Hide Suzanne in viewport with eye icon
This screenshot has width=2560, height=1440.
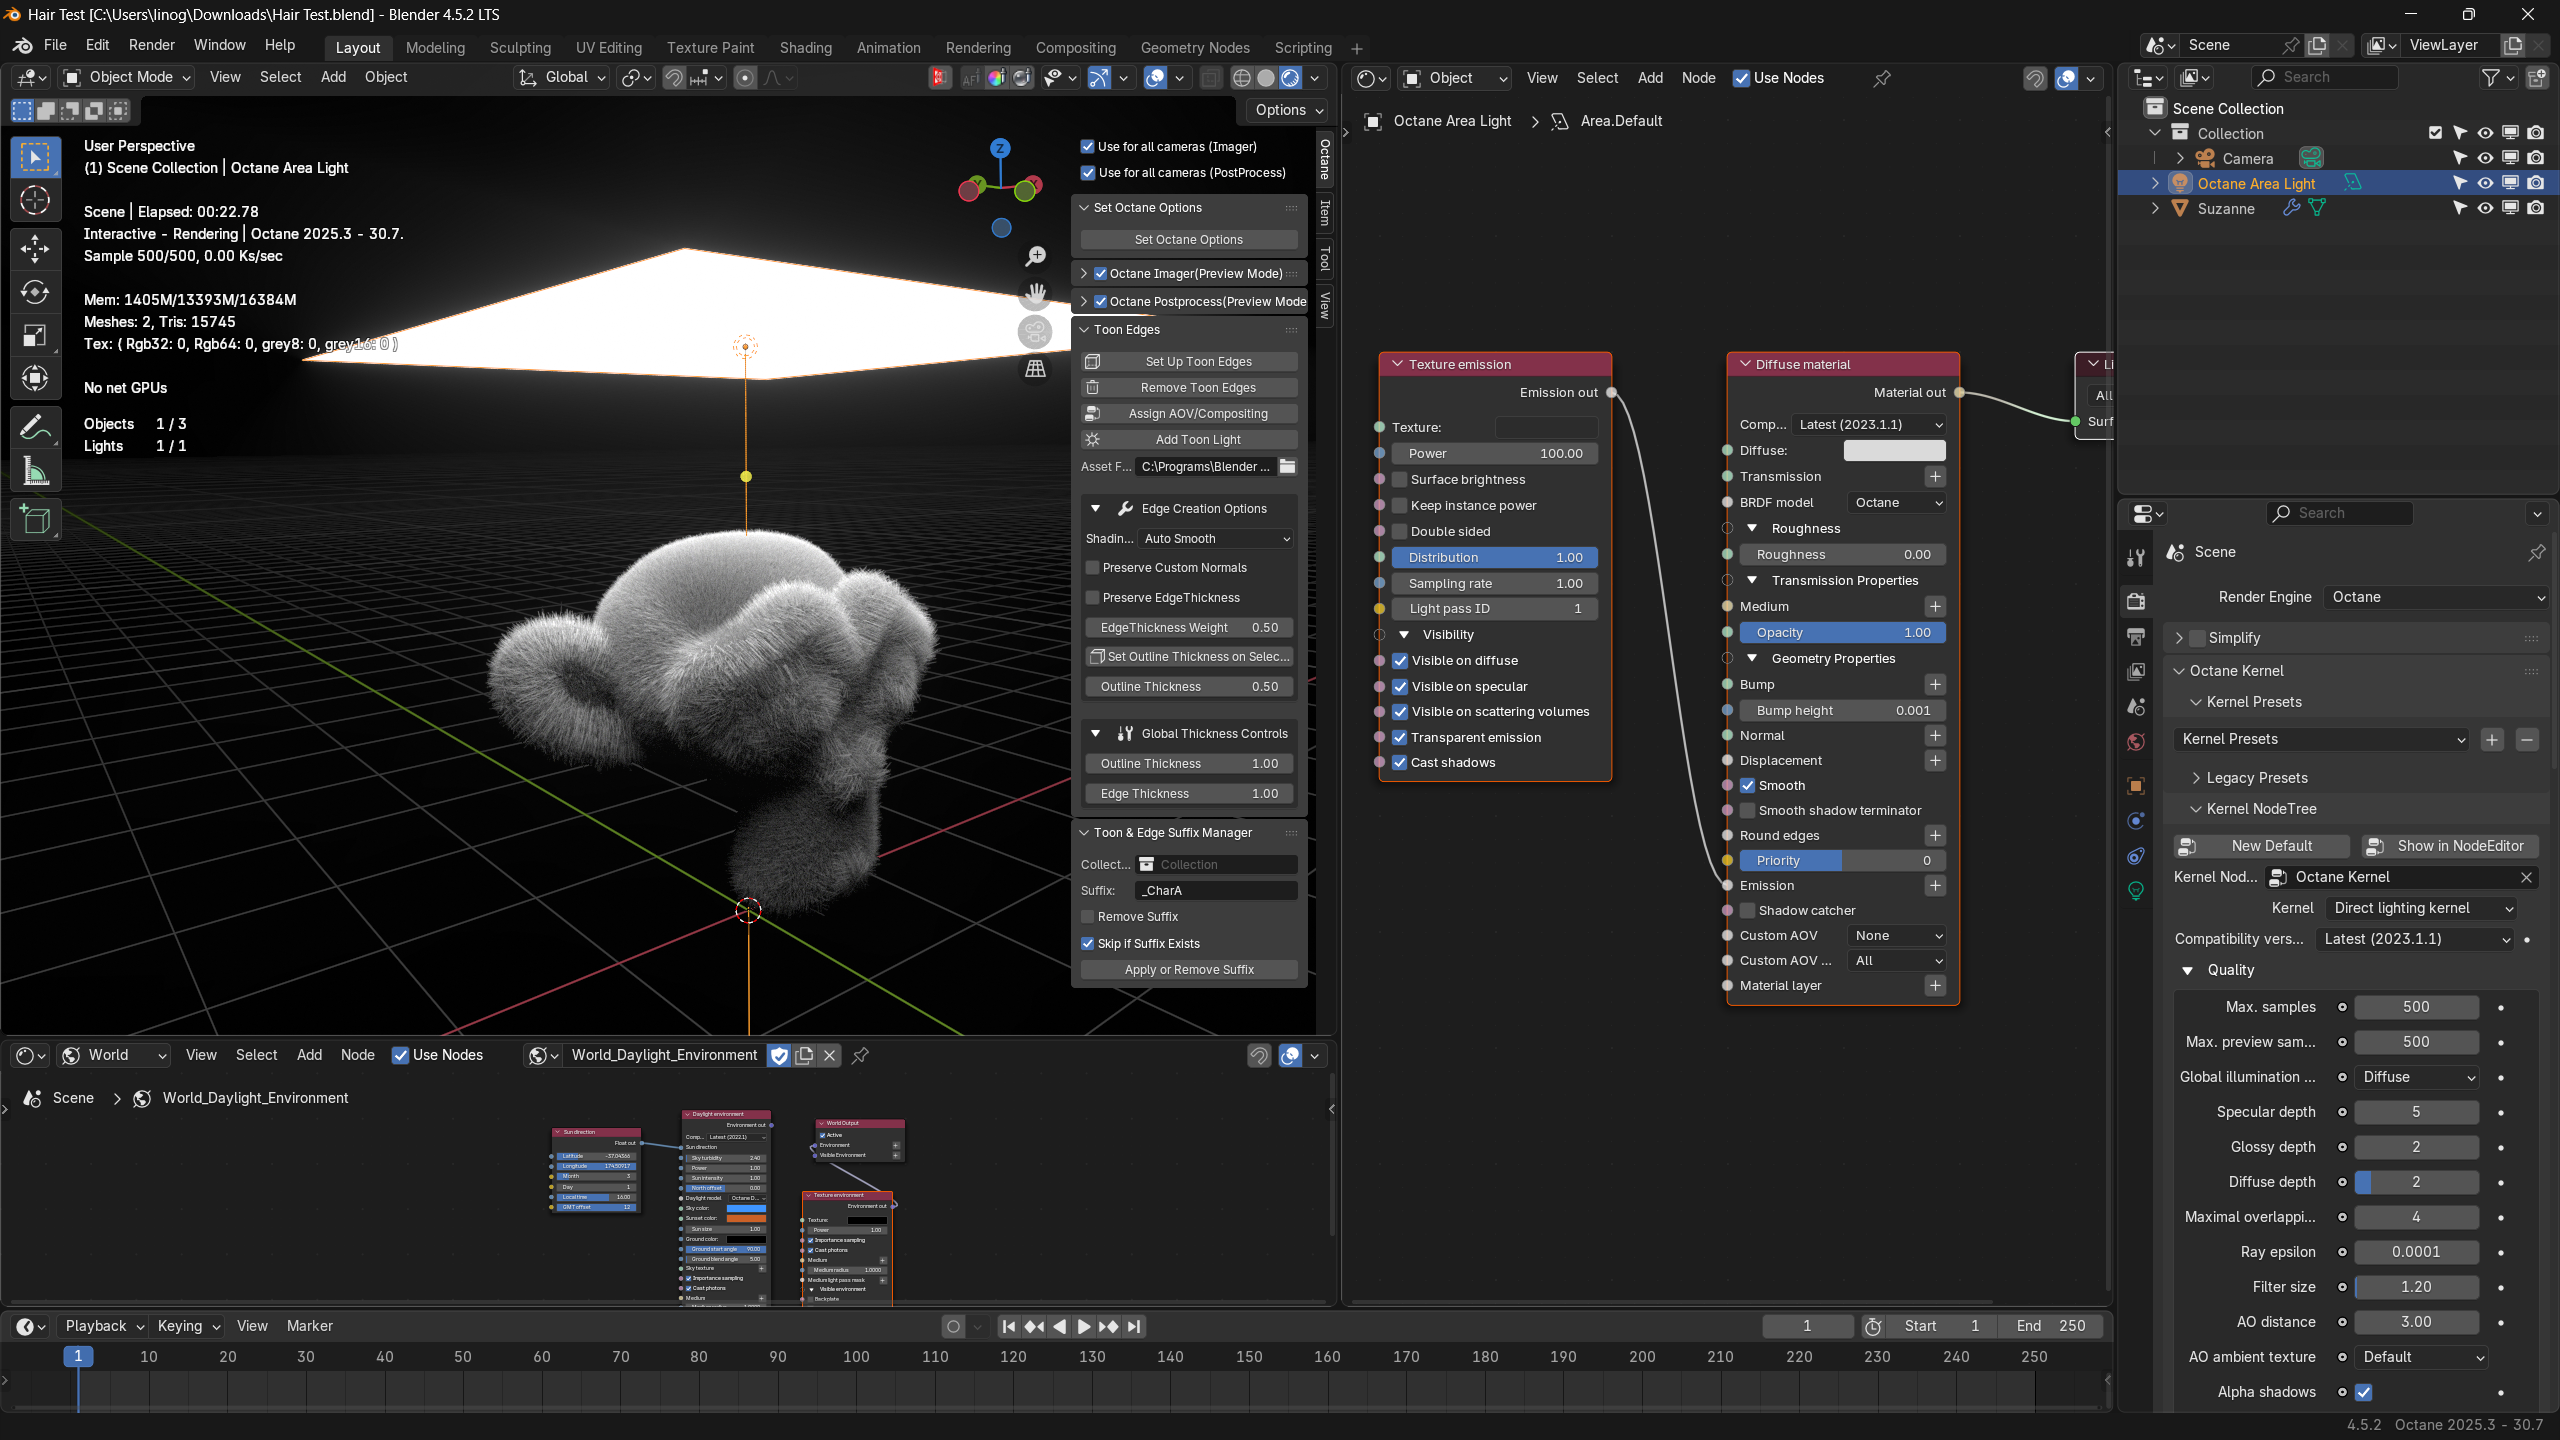coord(2485,208)
